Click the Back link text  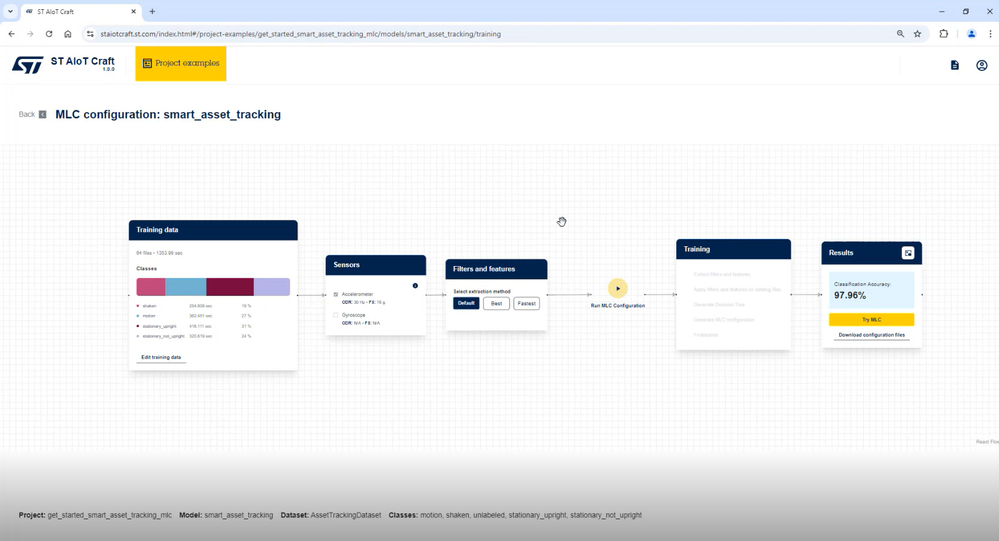(27, 115)
